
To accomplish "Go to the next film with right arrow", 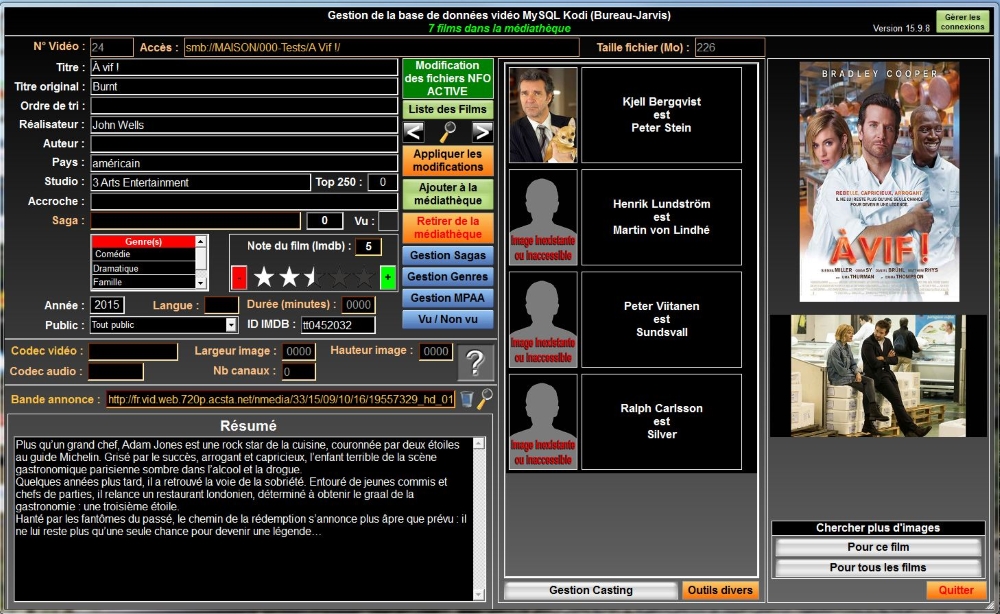I will coord(482,132).
